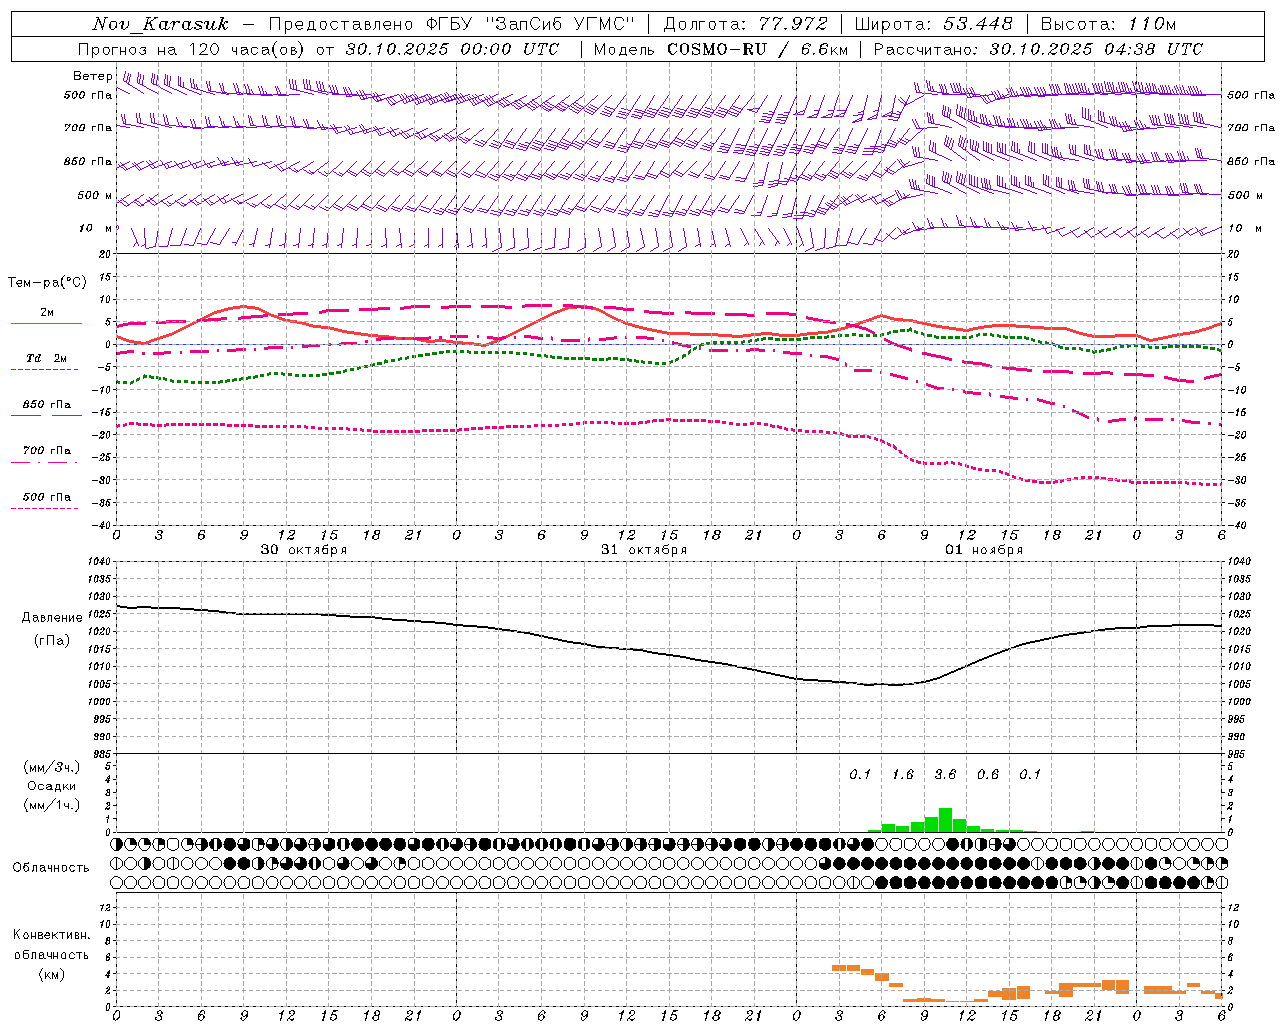Click the '(мм/1ч.)' precipitation unit label
The image size is (1280, 1024).
click(x=52, y=805)
